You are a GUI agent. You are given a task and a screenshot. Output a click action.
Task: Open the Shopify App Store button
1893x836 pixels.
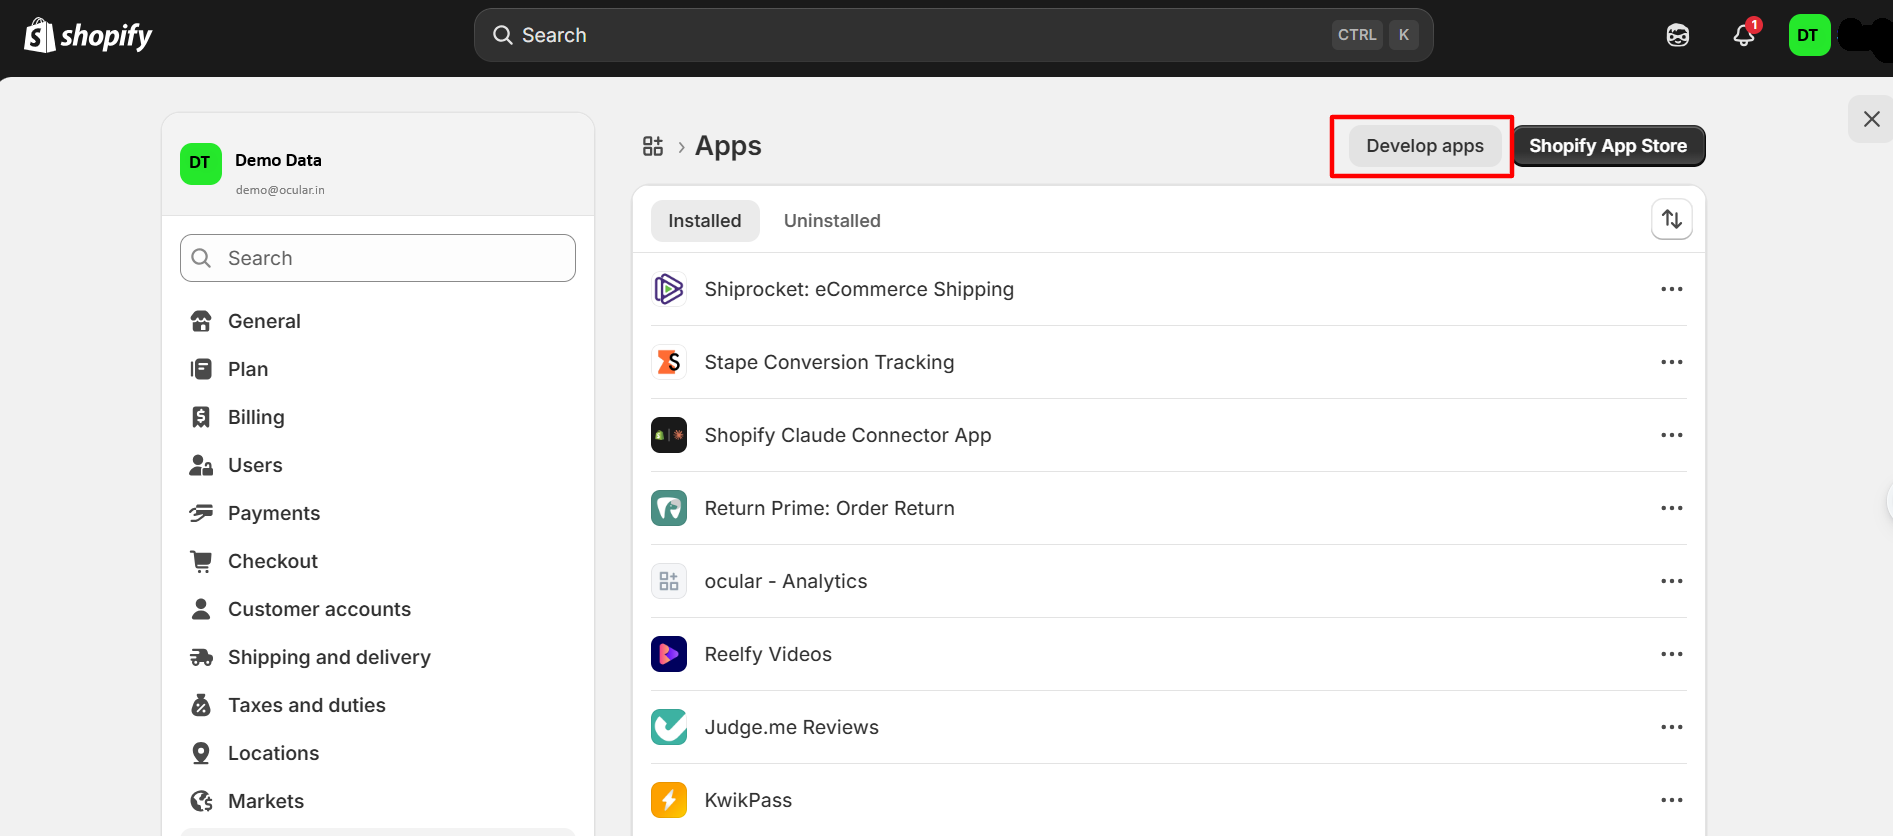(1608, 146)
